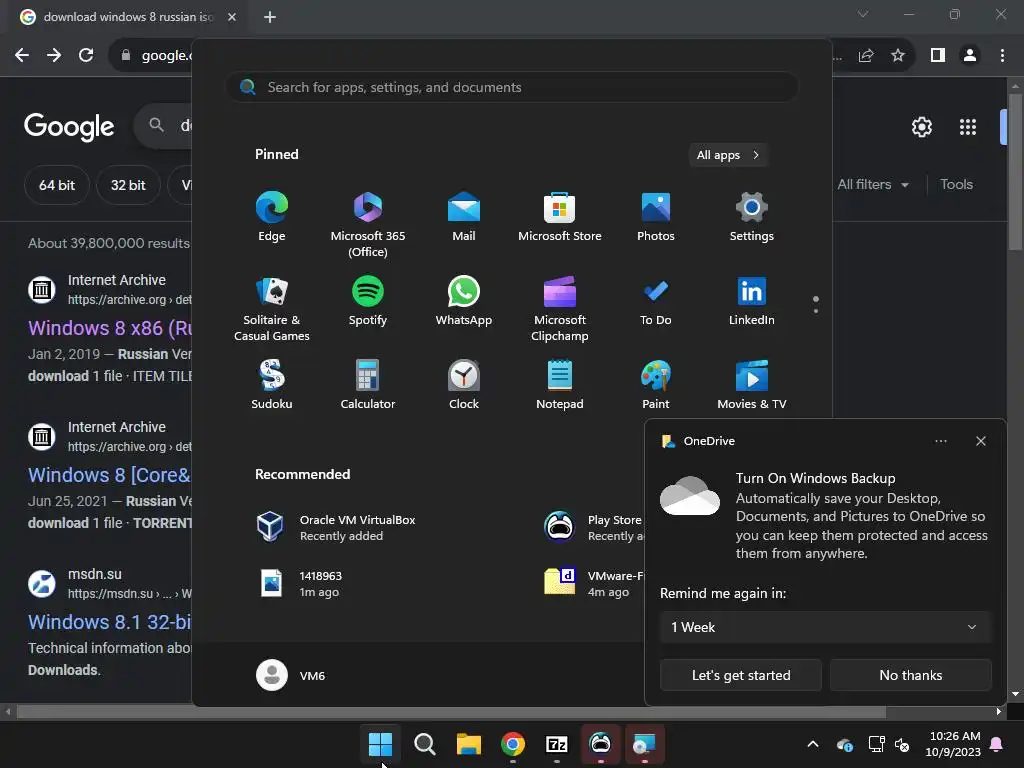The width and height of the screenshot is (1024, 768).
Task: Open the recommended VMware file
Action: click(x=593, y=584)
